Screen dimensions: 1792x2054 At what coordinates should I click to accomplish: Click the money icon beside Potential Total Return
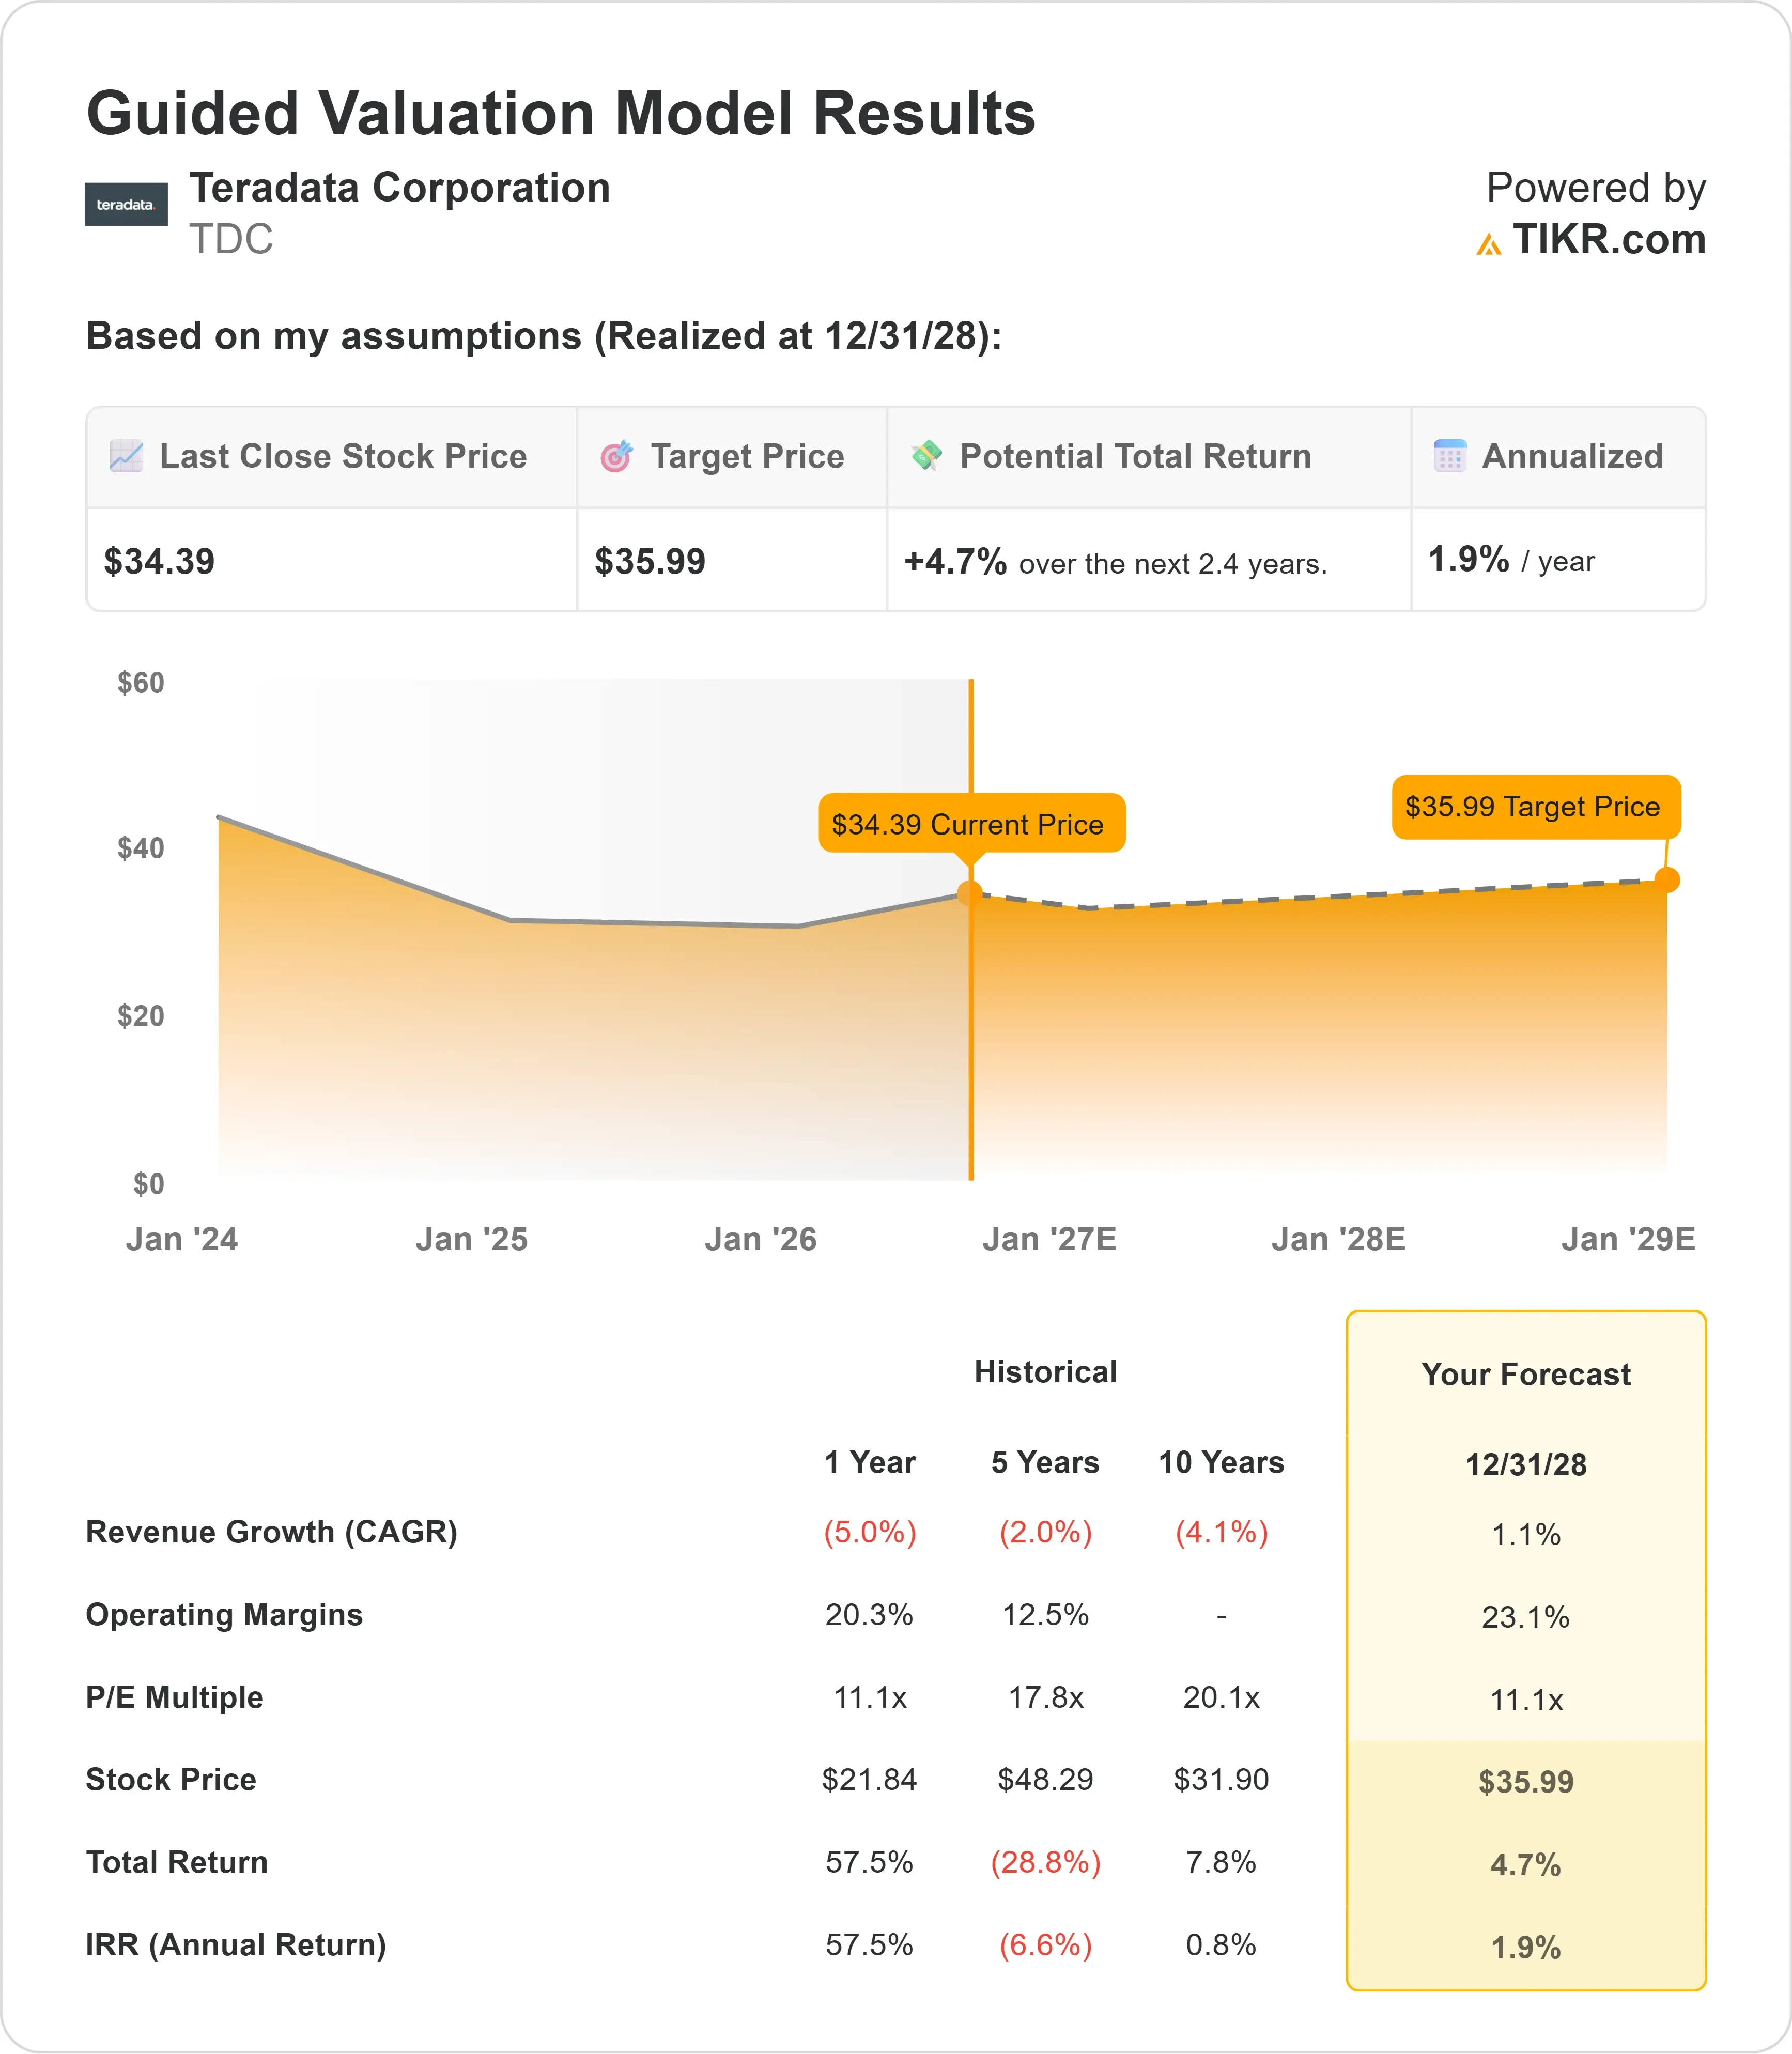click(x=927, y=455)
